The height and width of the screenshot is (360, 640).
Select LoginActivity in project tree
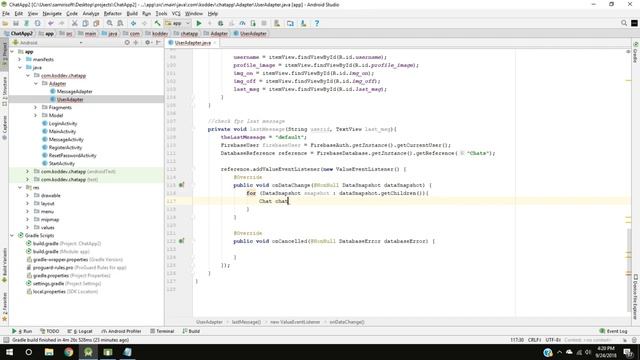coord(63,123)
